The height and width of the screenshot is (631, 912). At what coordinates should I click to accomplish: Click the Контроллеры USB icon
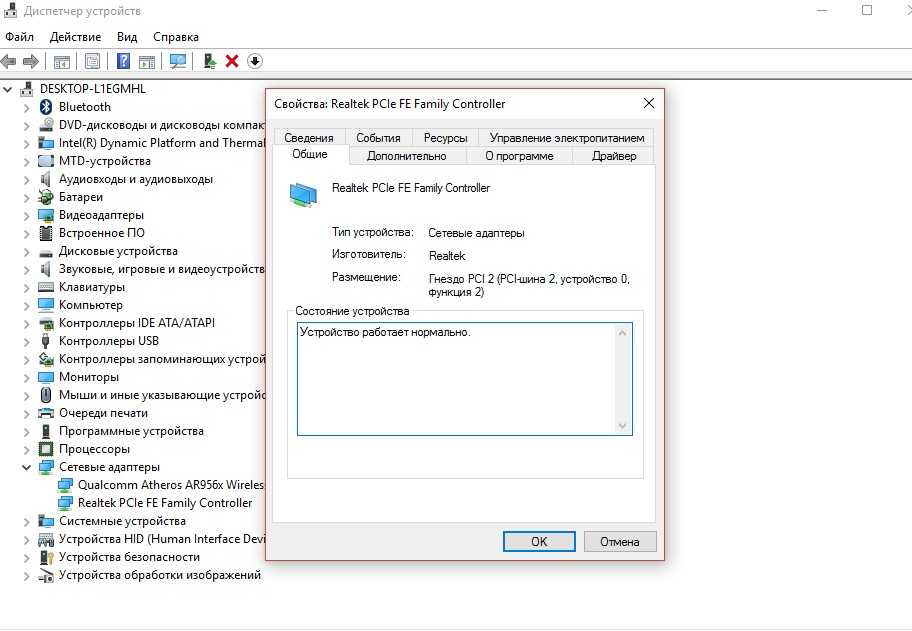[46, 341]
